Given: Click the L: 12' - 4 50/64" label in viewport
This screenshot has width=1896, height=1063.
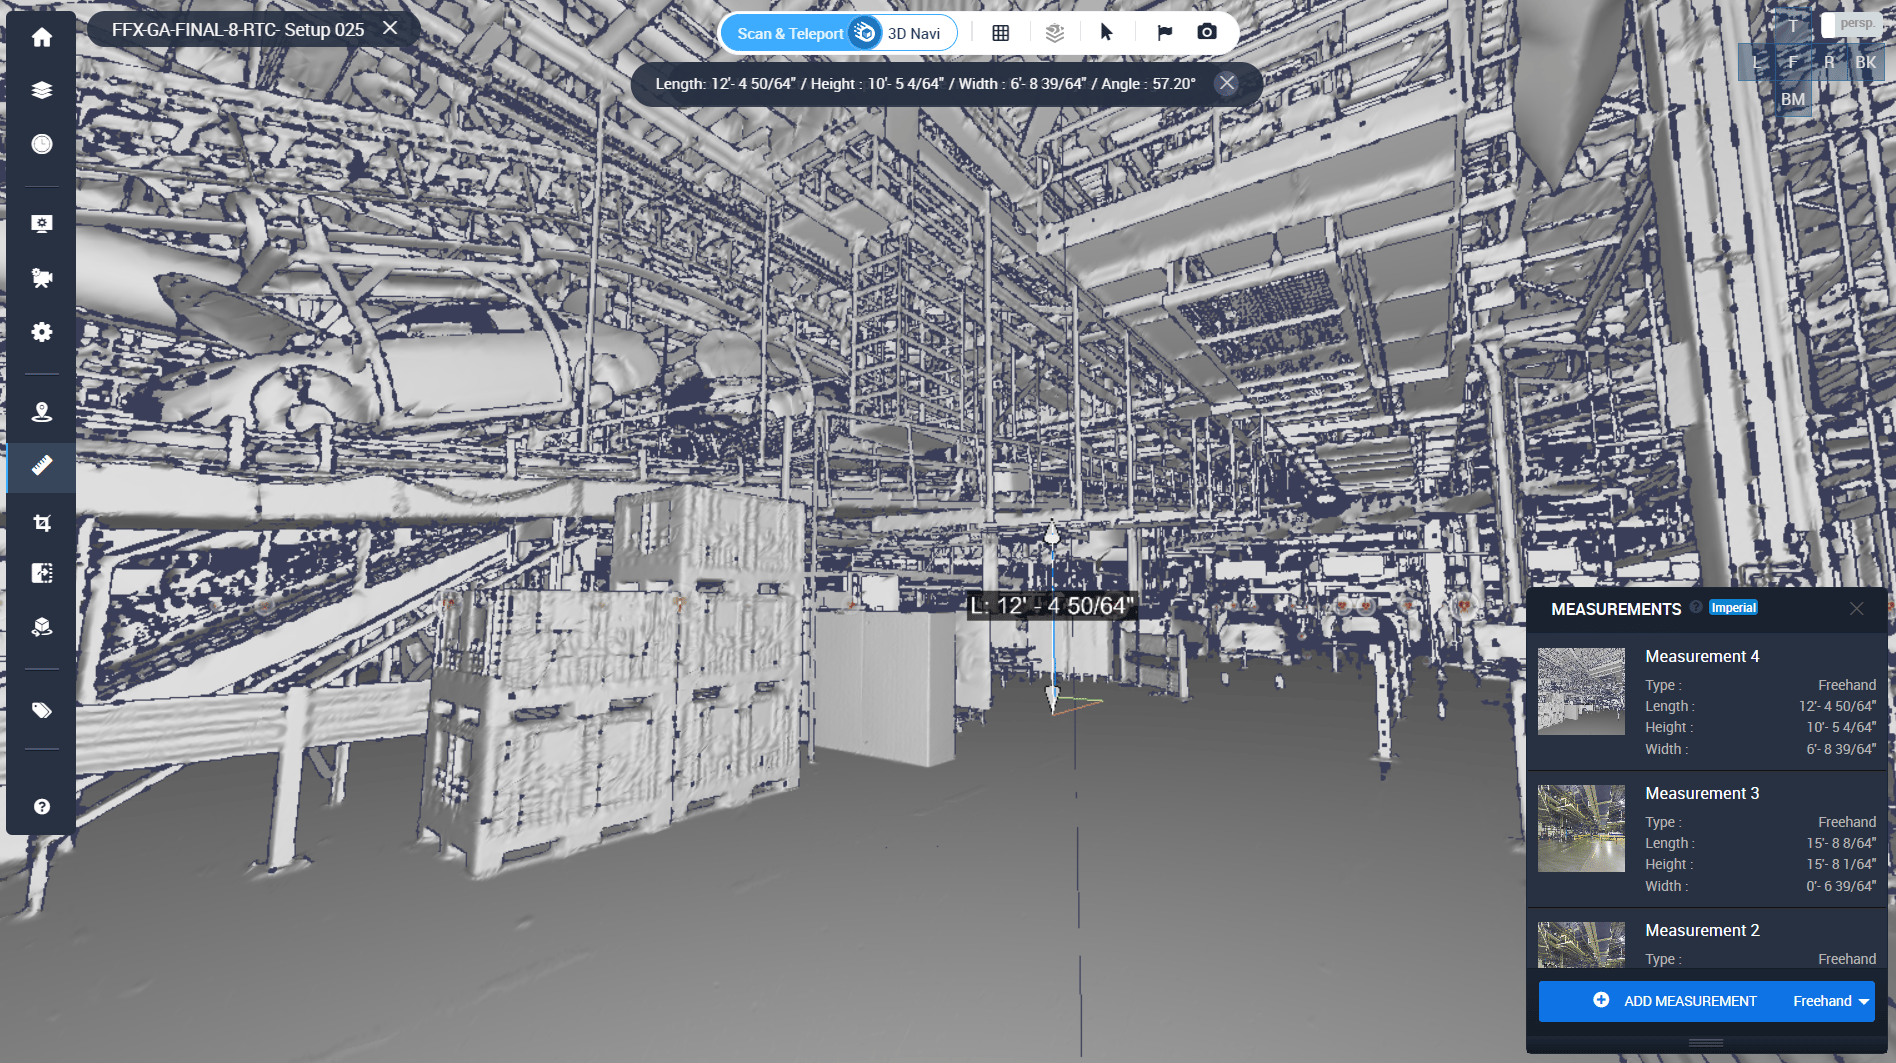Looking at the screenshot, I should (1052, 606).
